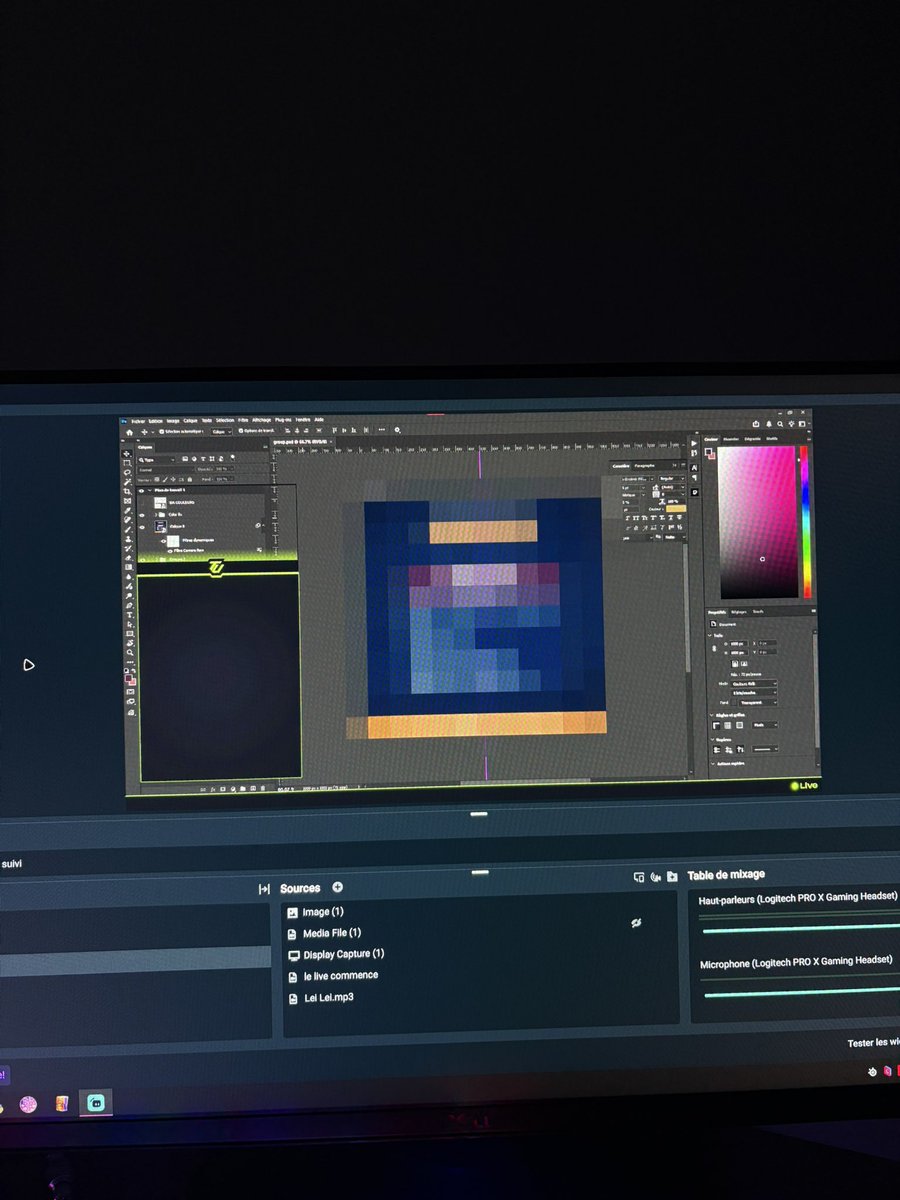Toggle visibility of Calque 9 layer

[142, 527]
